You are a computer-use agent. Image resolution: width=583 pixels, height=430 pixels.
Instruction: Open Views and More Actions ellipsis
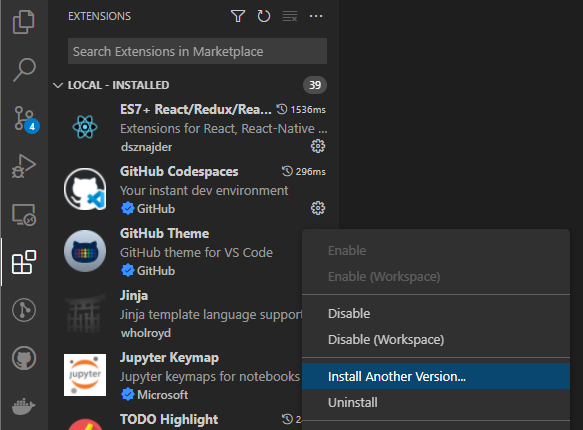(x=316, y=16)
